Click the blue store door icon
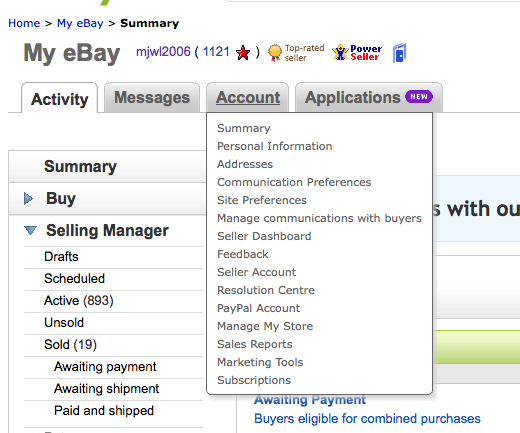The height and width of the screenshot is (433, 520). click(399, 53)
